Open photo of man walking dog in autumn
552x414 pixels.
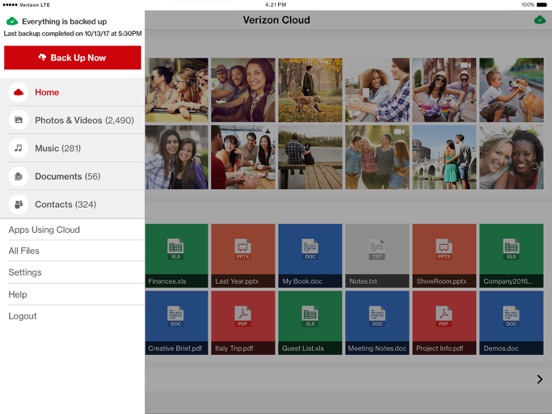point(310,90)
